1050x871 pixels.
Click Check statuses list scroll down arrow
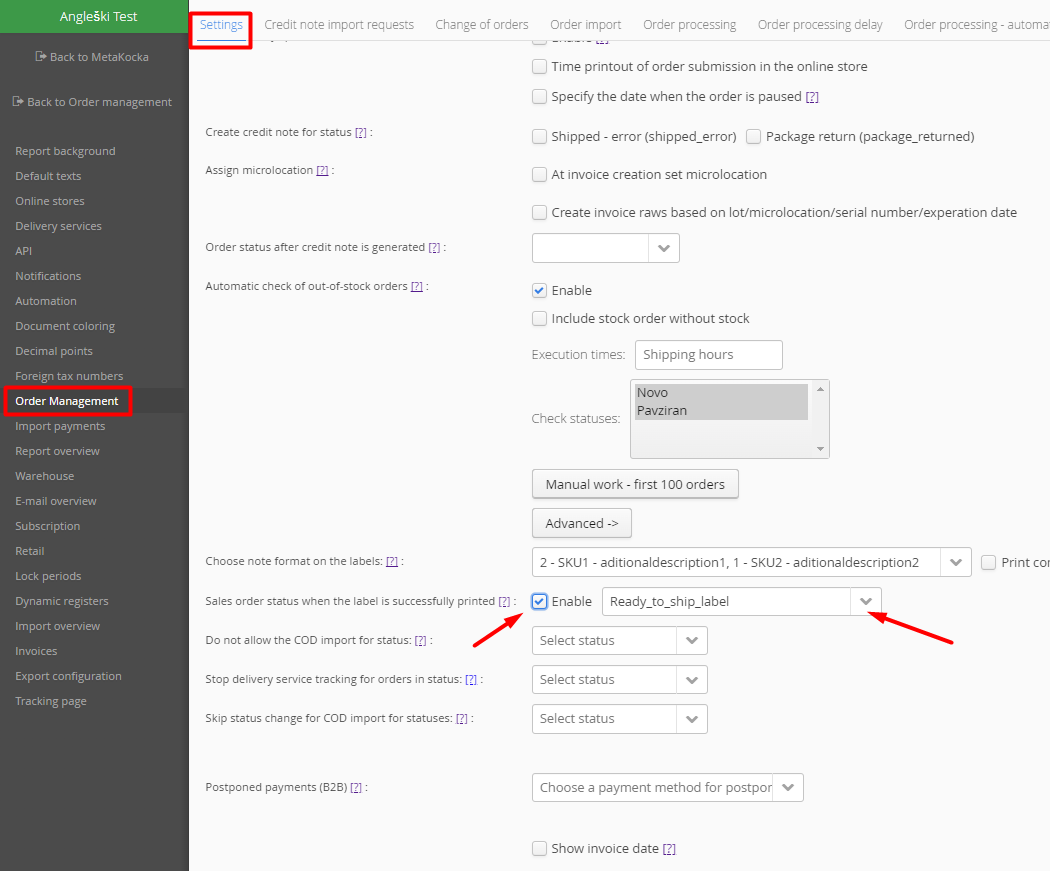click(x=820, y=449)
